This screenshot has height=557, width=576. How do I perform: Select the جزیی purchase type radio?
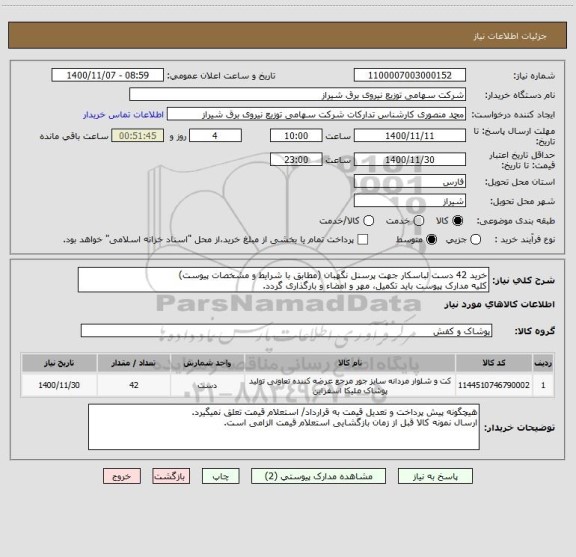click(475, 240)
